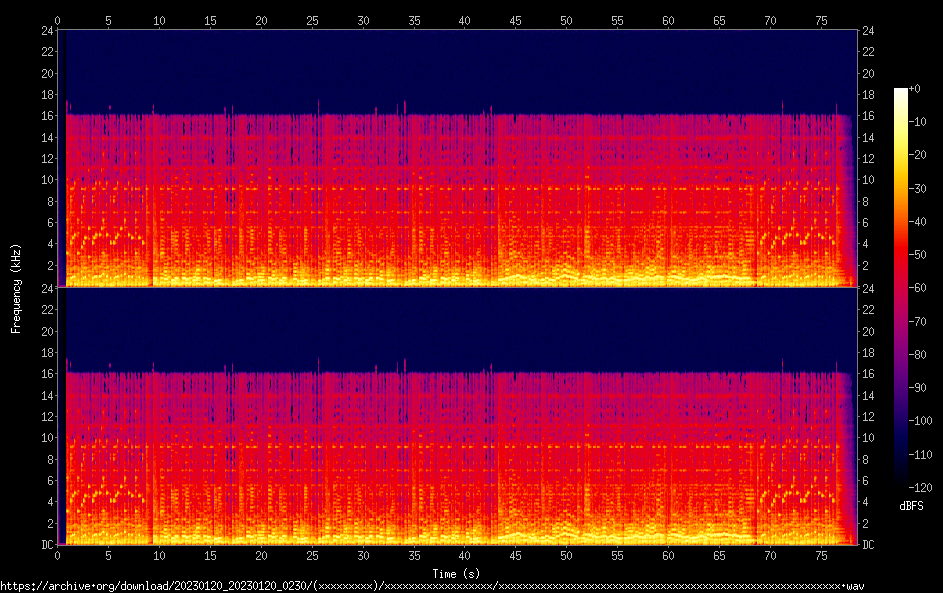Click the Frequency (kHz) axis label

coord(16,288)
